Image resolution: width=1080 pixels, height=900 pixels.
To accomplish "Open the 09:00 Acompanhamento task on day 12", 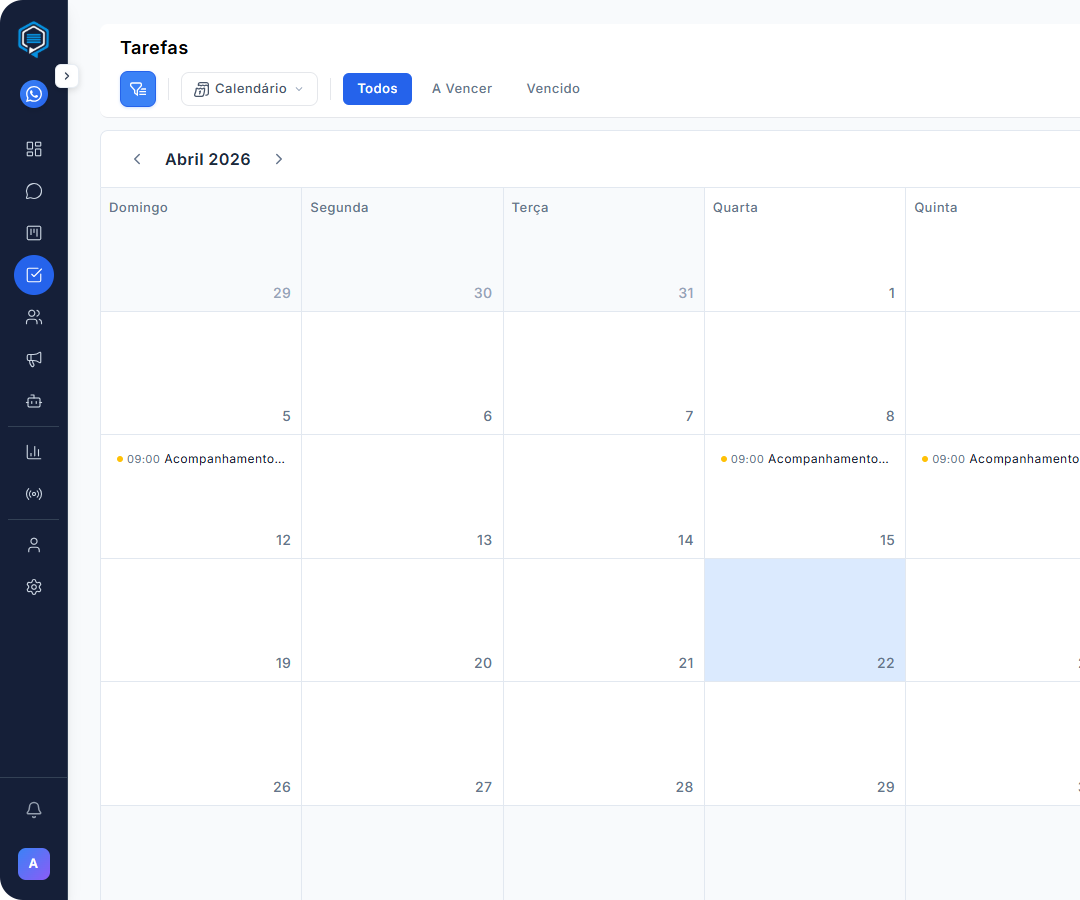I will 201,459.
